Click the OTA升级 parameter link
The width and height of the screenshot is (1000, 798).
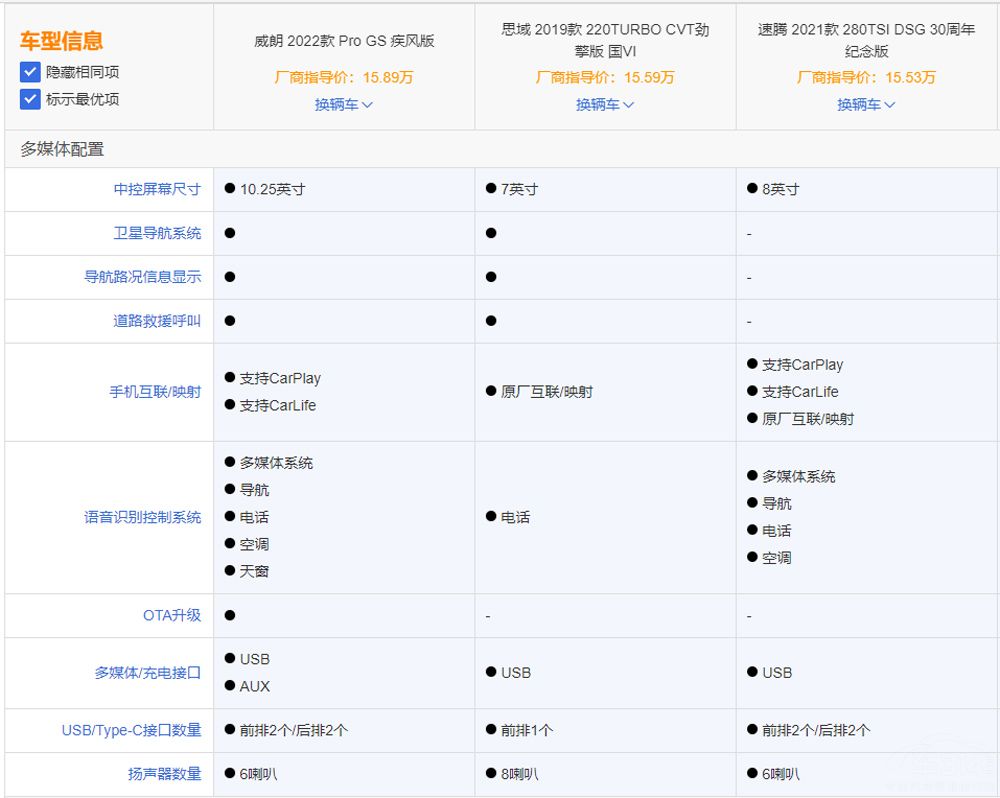click(x=172, y=615)
